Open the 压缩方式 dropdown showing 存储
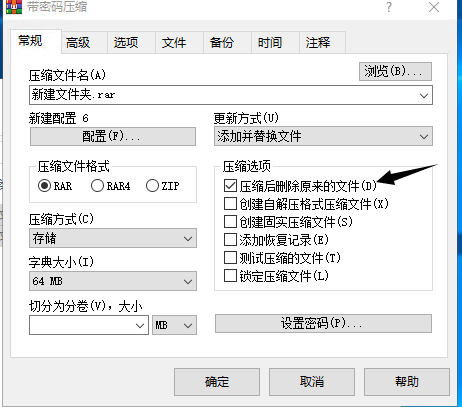 (x=113, y=238)
